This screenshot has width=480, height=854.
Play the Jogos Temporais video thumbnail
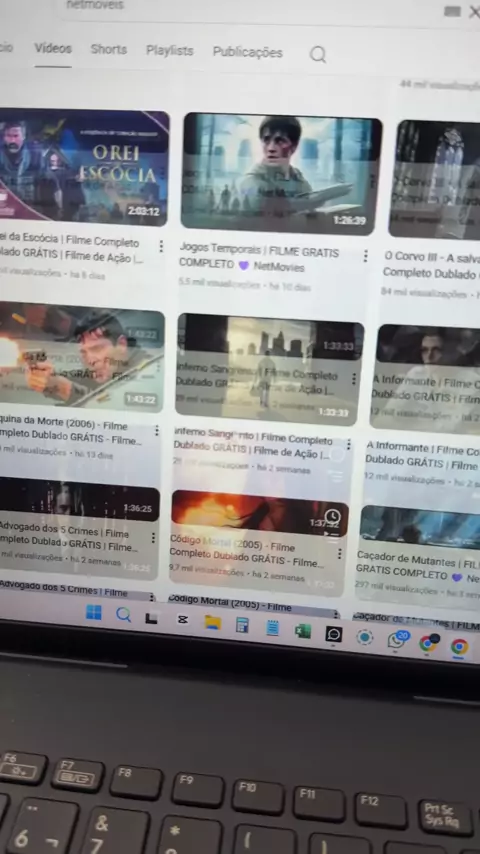coord(281,174)
